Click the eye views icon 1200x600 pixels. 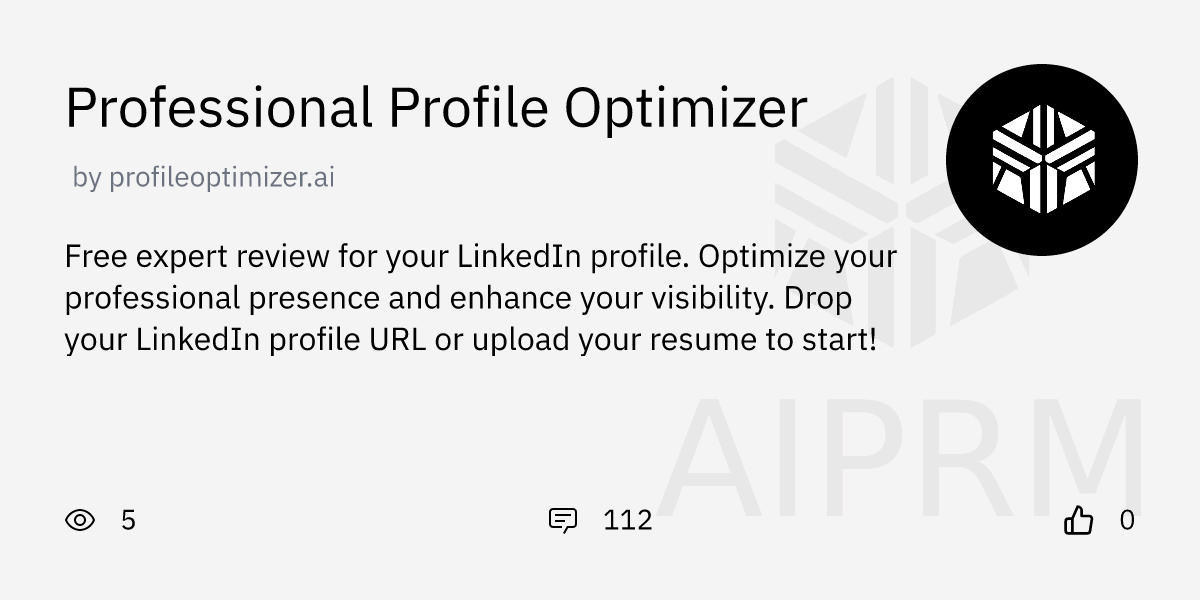click(80, 520)
